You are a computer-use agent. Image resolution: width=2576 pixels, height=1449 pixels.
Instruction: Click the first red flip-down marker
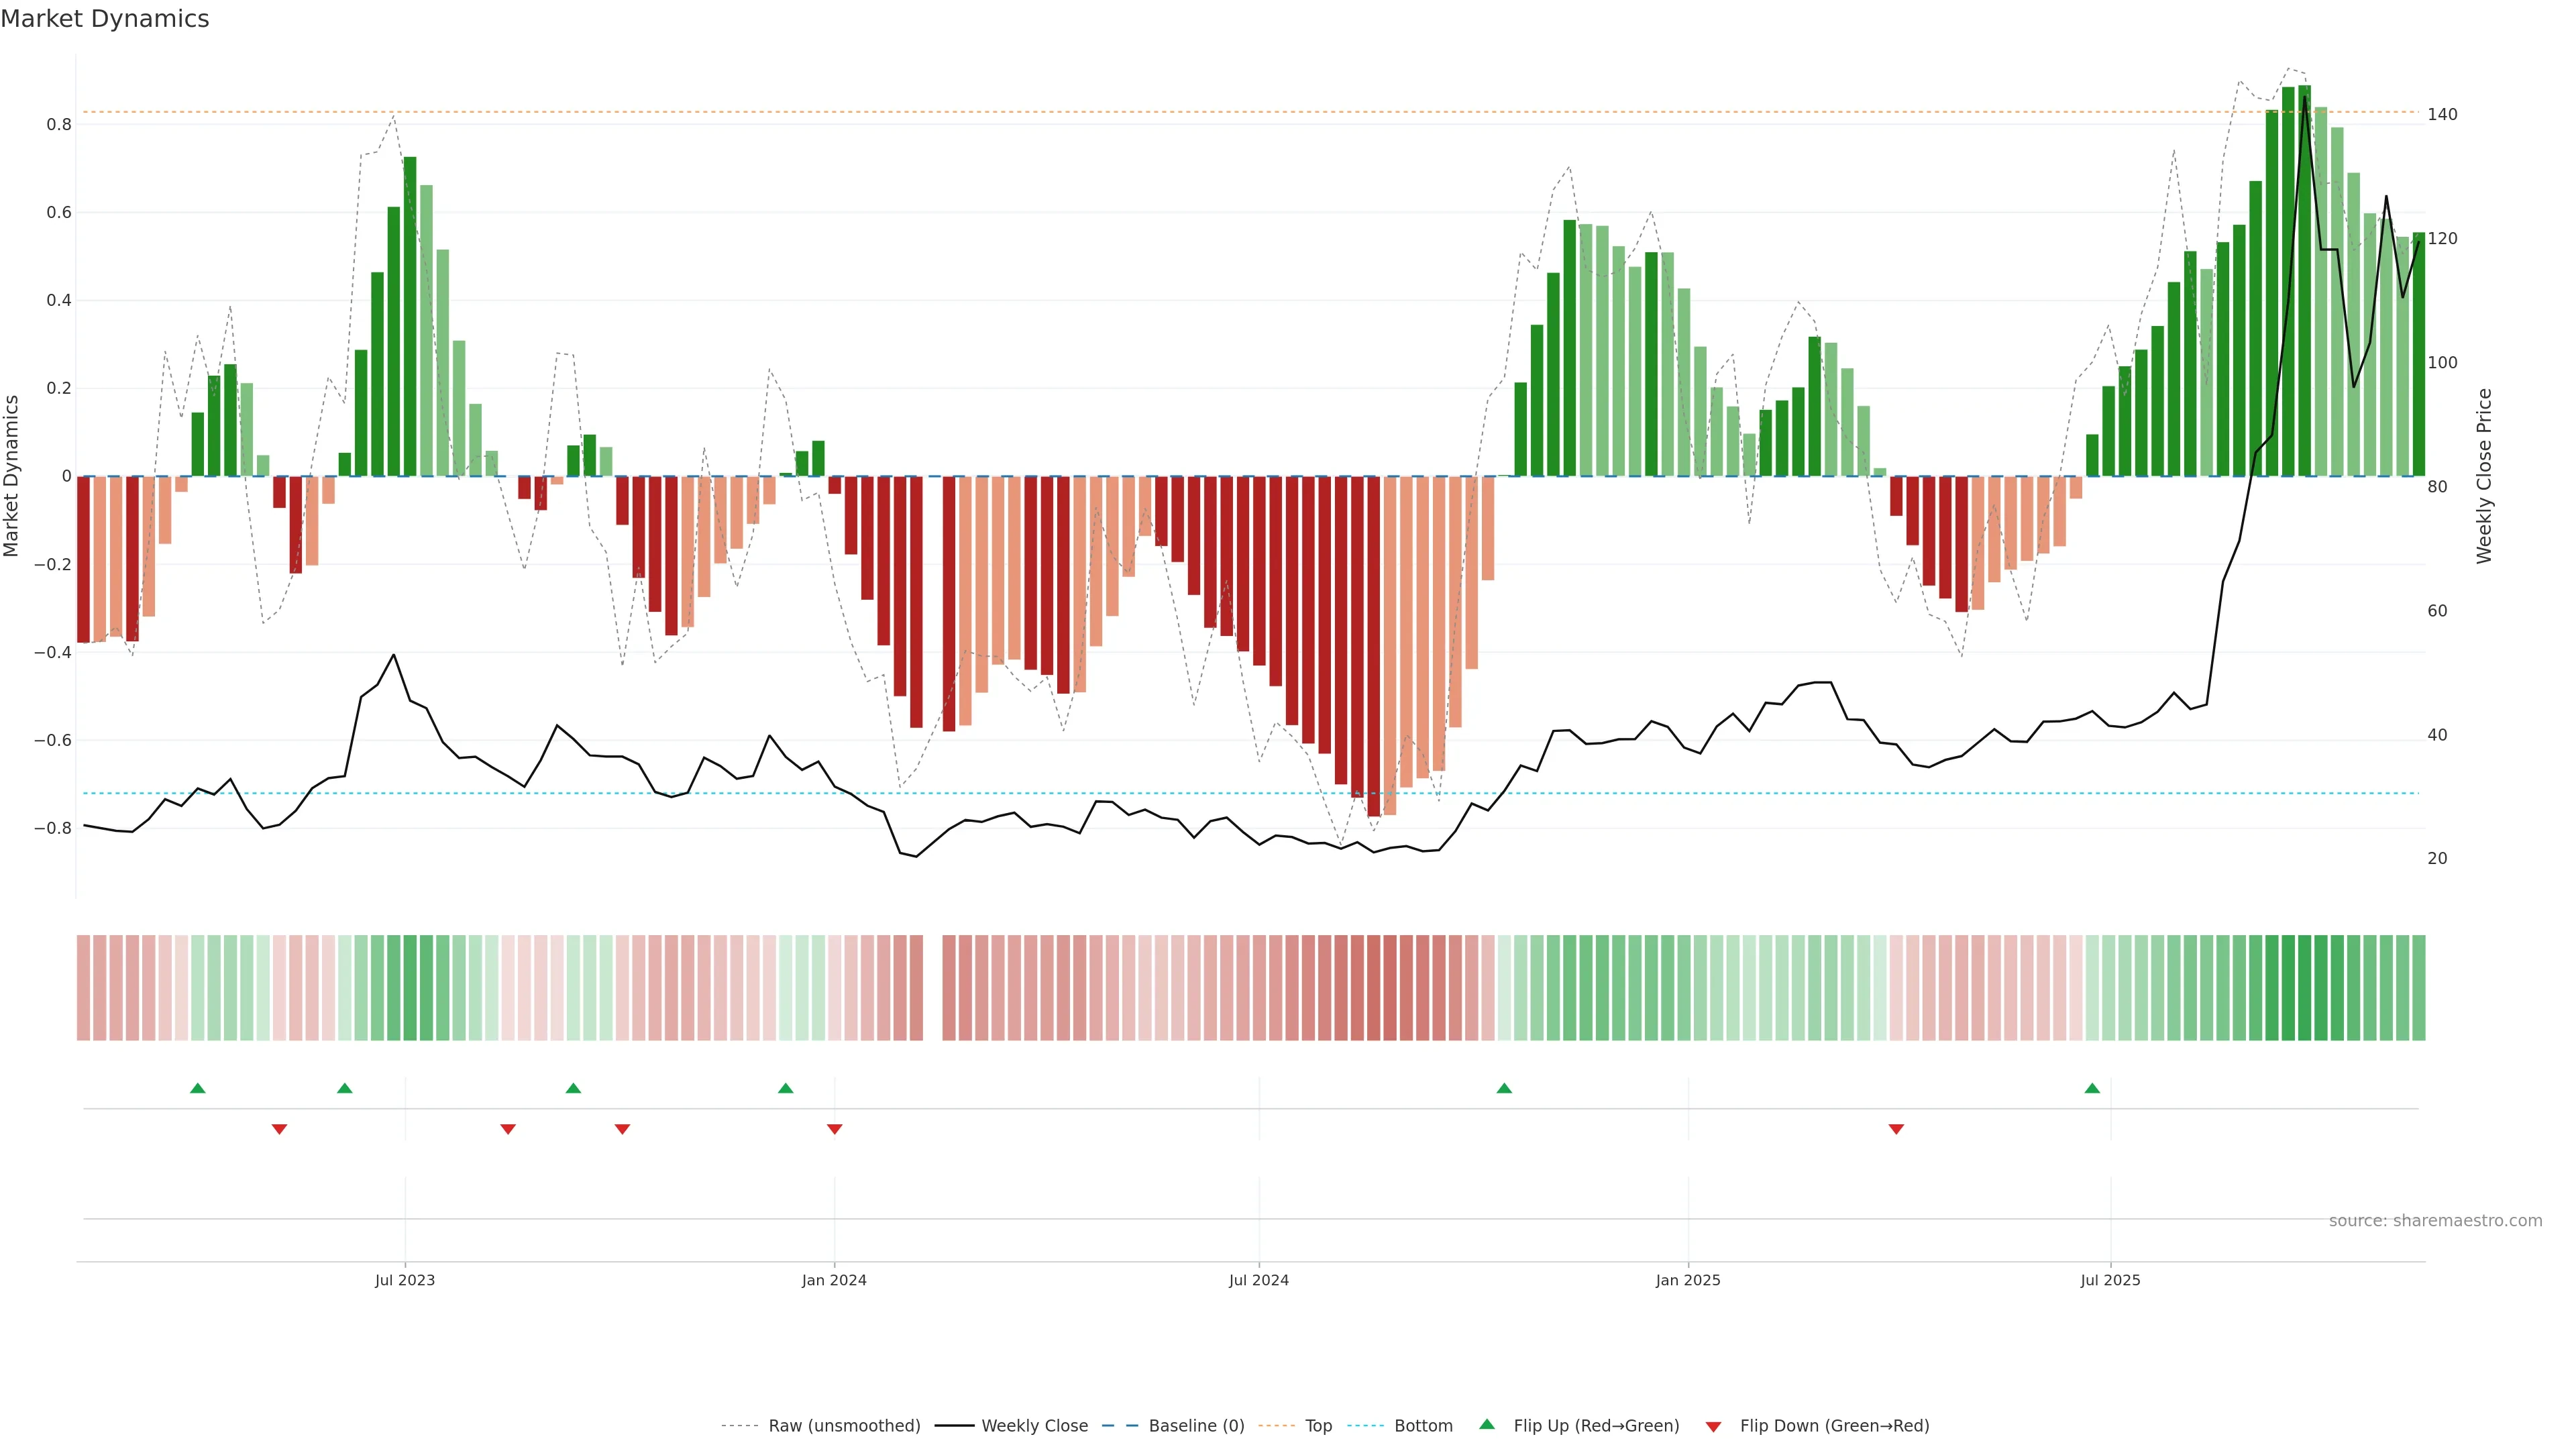click(280, 1129)
